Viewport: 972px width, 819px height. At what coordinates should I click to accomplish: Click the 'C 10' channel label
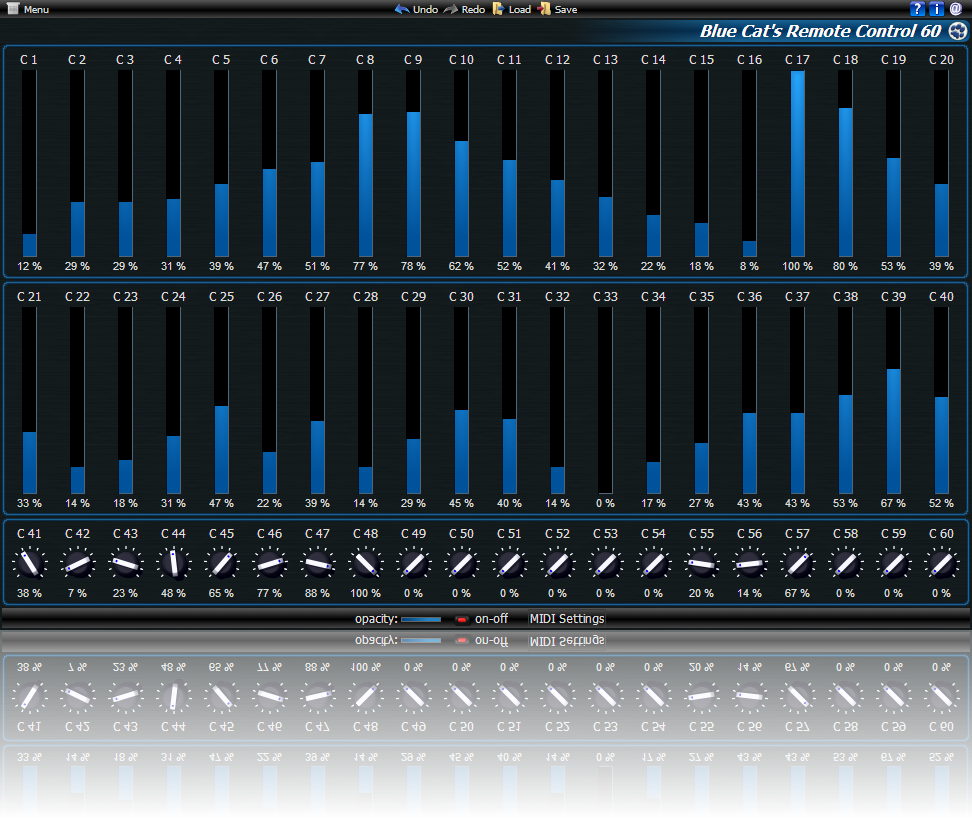pyautogui.click(x=461, y=60)
